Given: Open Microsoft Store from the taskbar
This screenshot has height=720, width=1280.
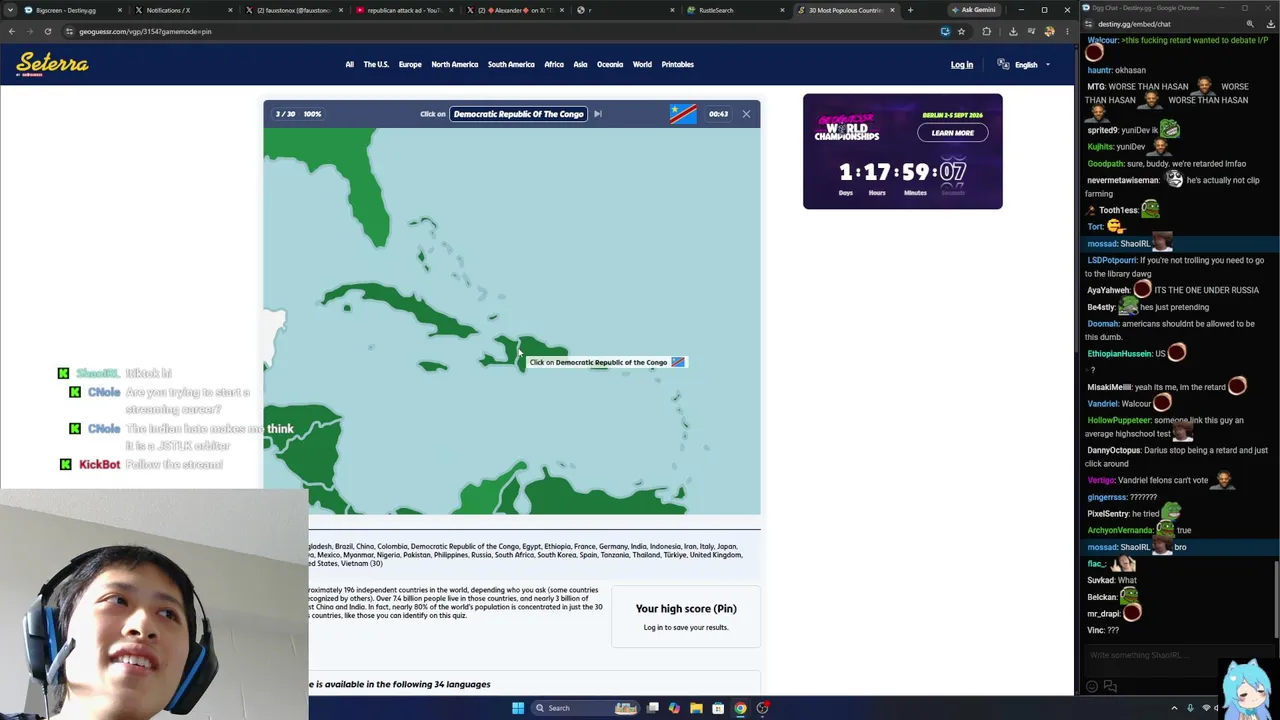Looking at the screenshot, I should pos(718,708).
